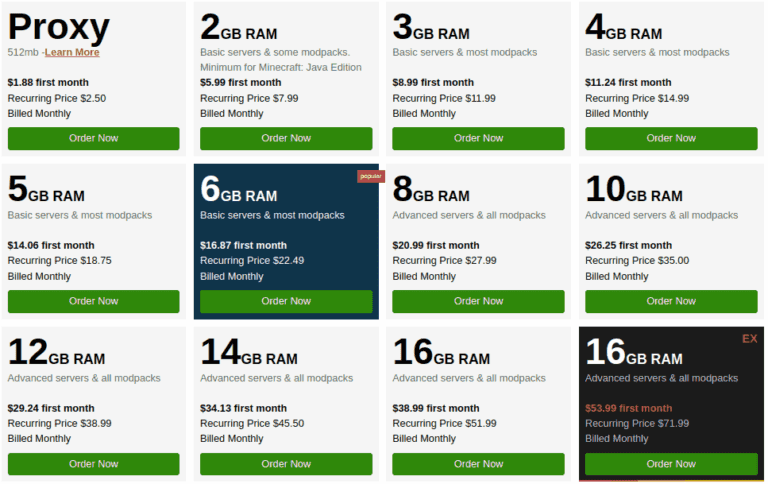Click Recurring Price $71.99 text

tap(637, 423)
